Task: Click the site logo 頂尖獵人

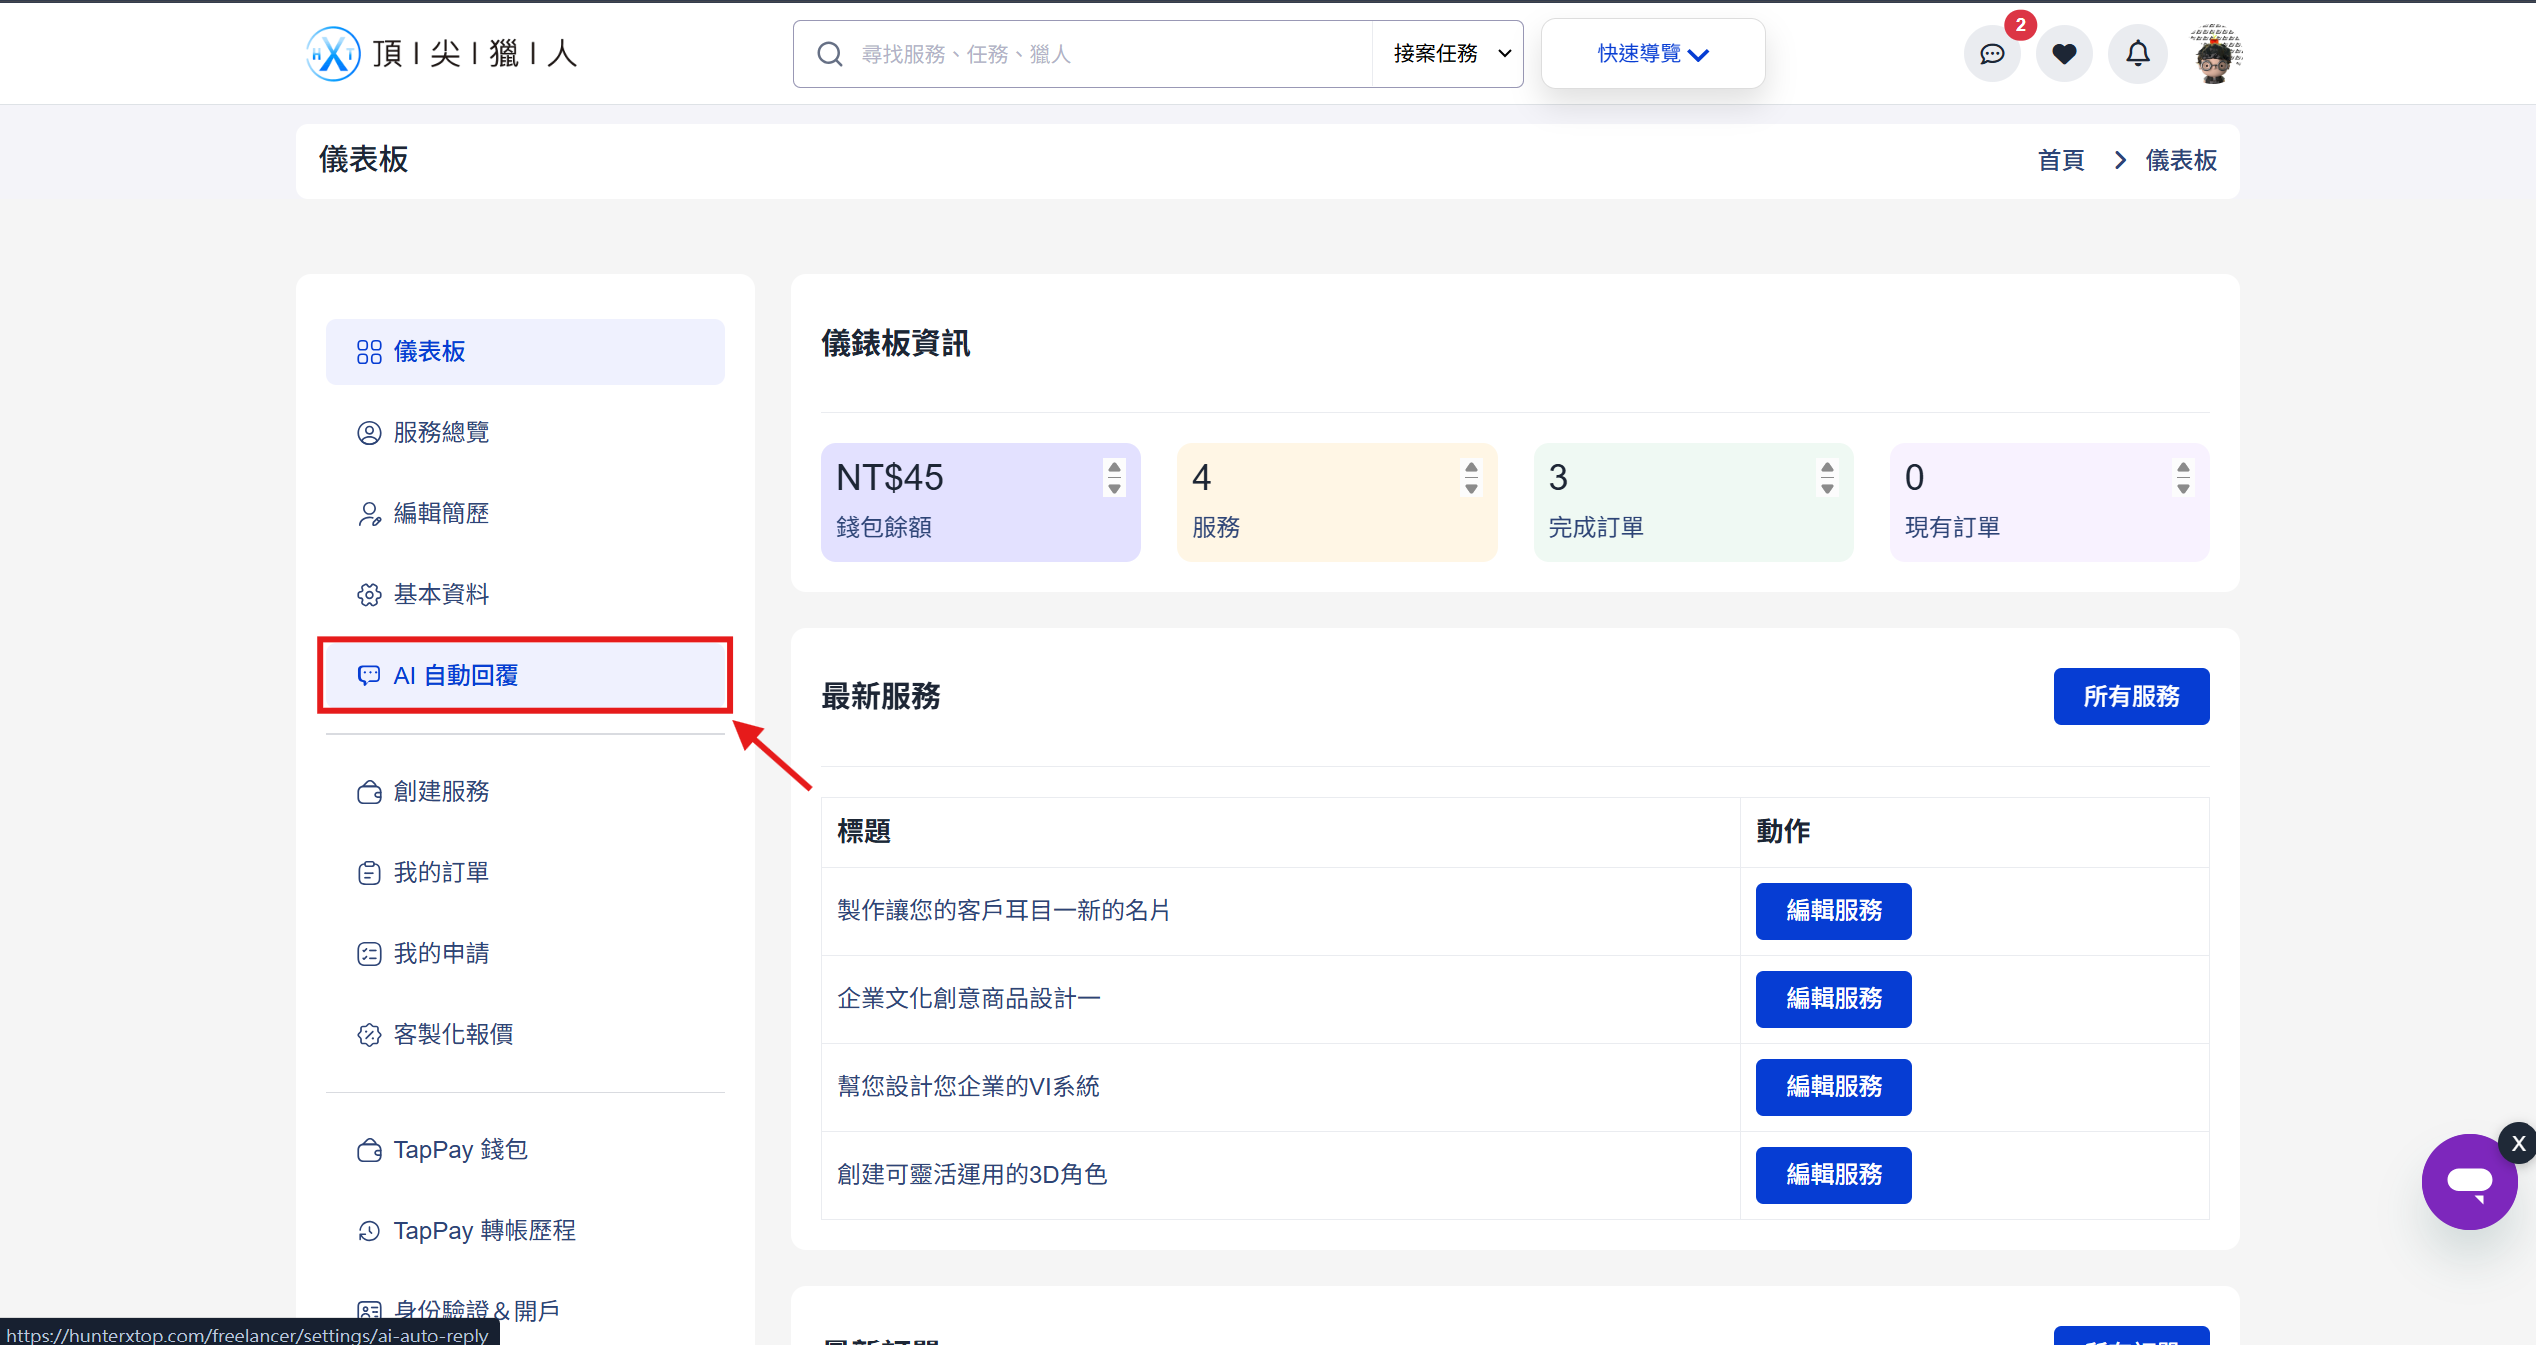Action: pos(442,54)
